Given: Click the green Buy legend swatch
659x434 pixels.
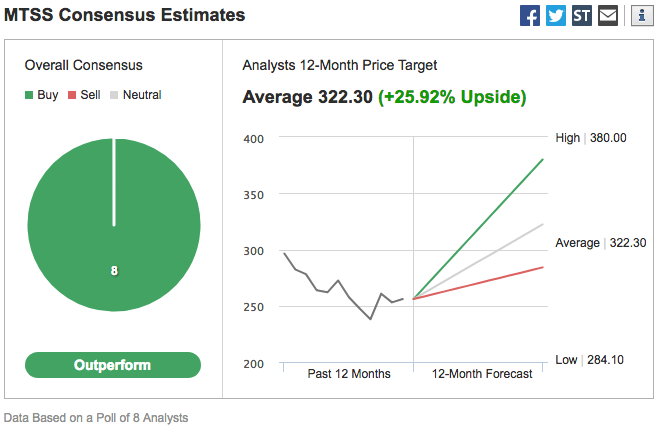Looking at the screenshot, I should coord(29,95).
